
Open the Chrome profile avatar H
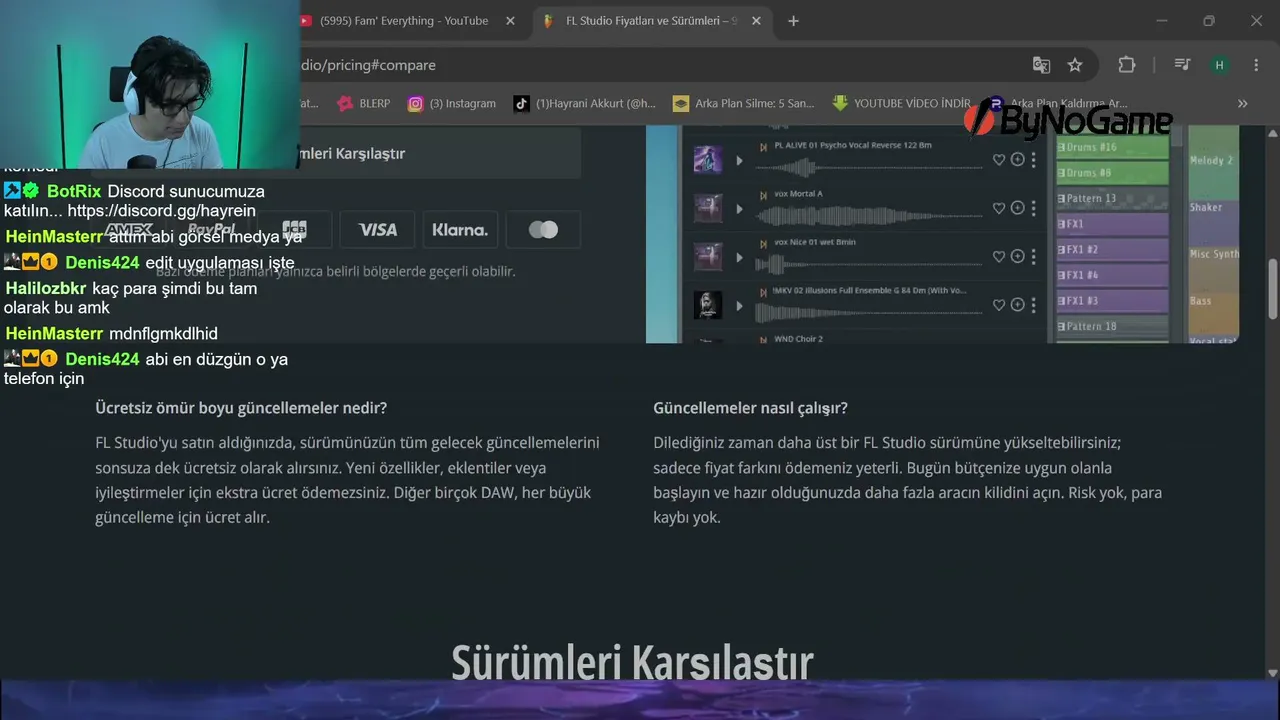click(1219, 65)
